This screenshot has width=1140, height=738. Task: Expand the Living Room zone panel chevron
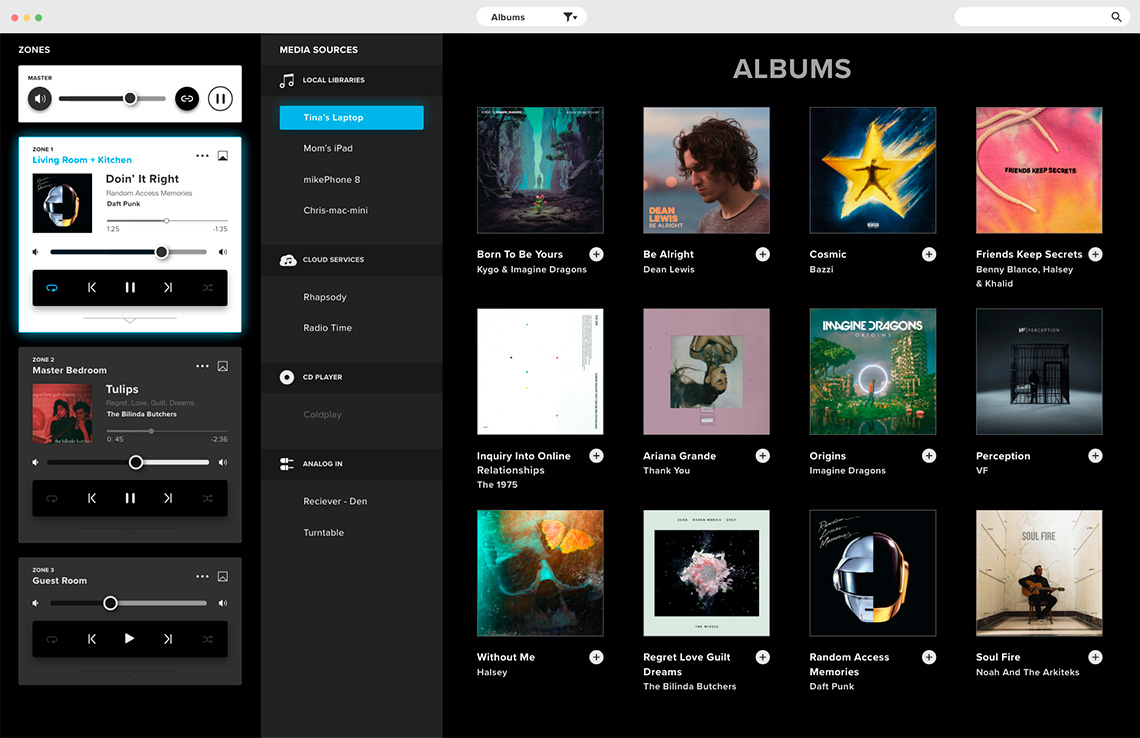(x=129, y=320)
